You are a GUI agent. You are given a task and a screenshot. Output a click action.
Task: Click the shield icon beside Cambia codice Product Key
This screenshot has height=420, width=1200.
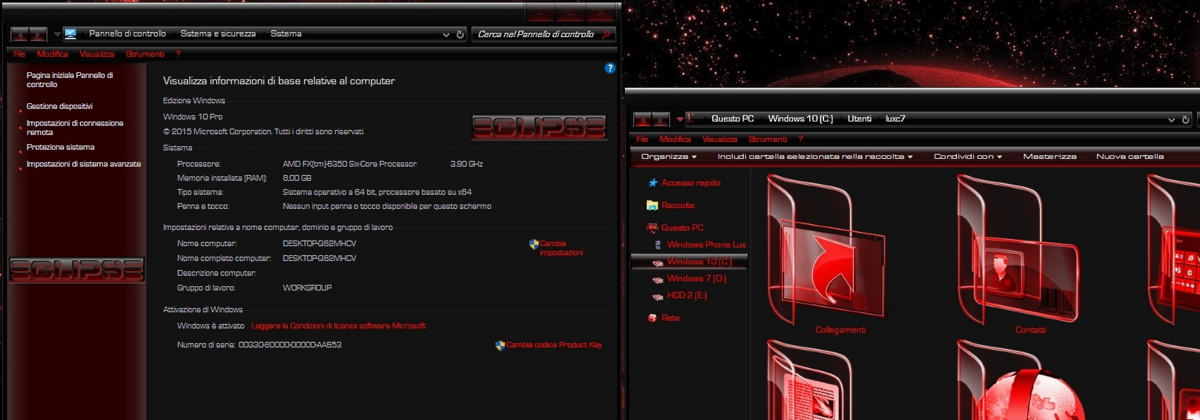500,345
